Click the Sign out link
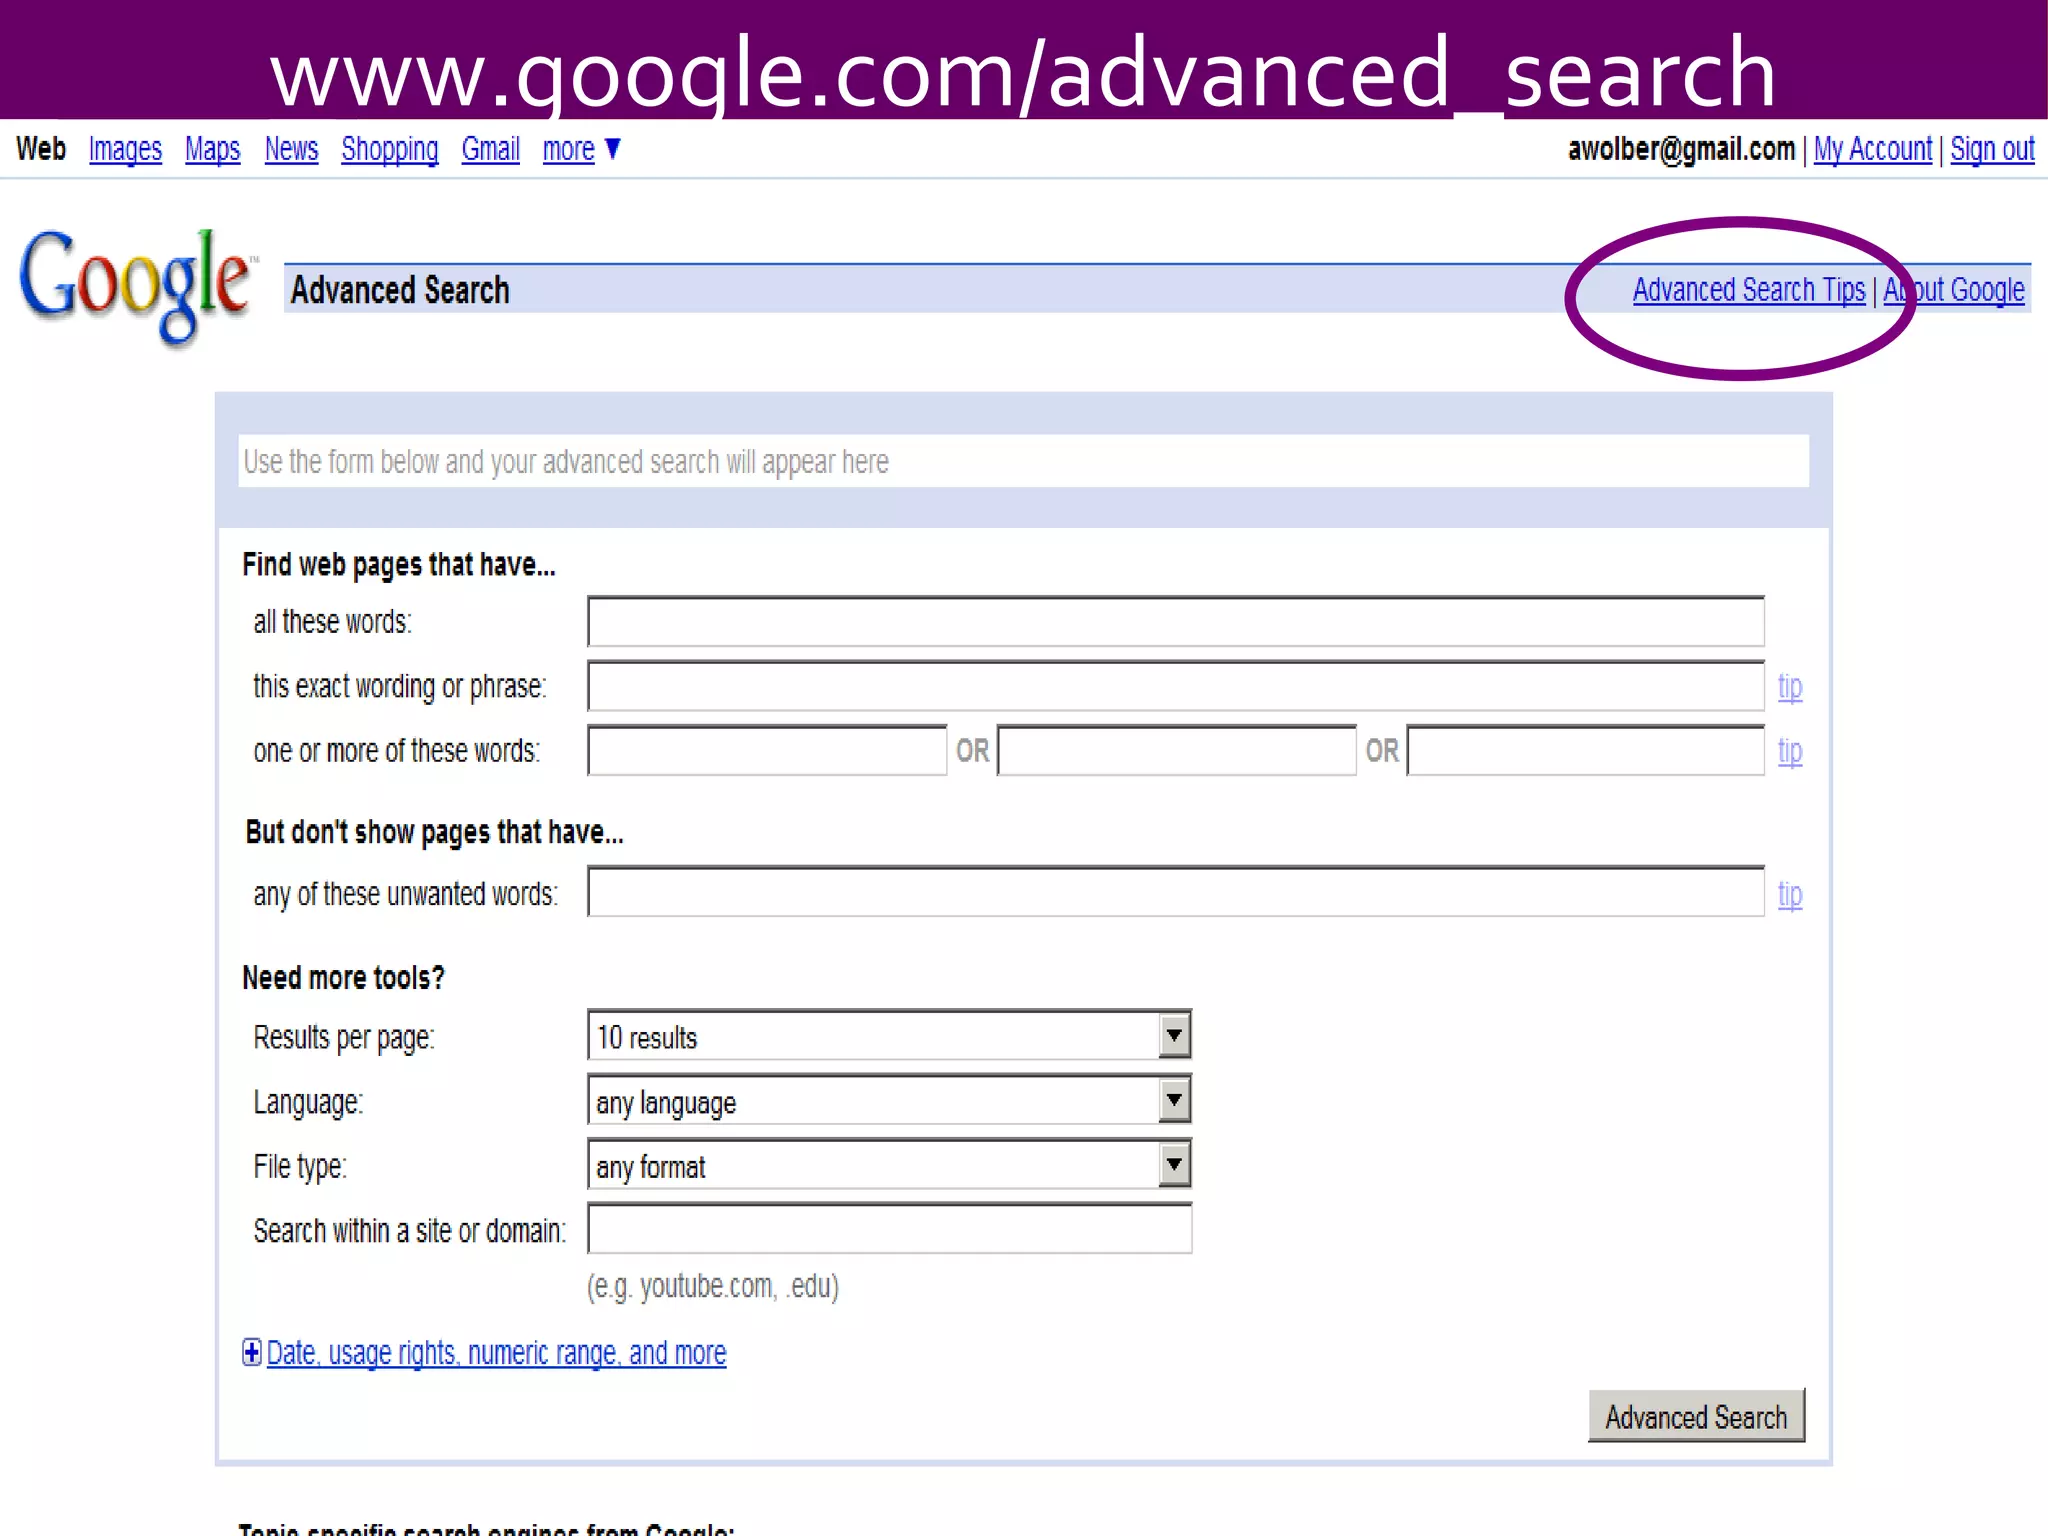Screen dimensions: 2048x1536 pos(1991,149)
